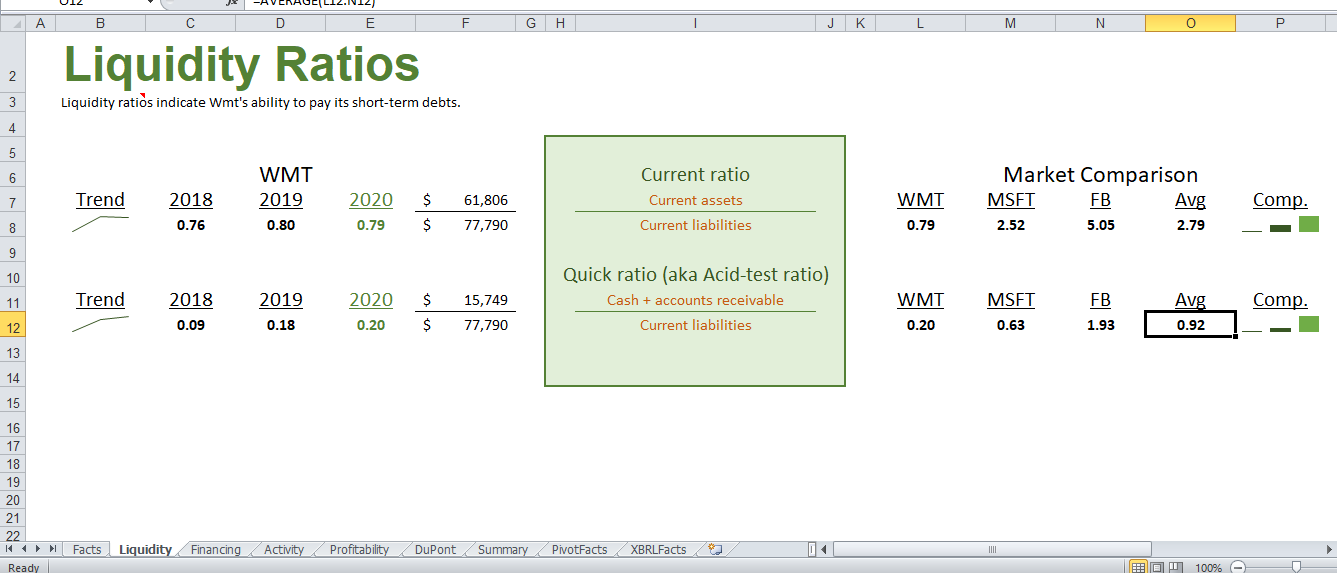Screen dimensions: 1337x573
Task: Select MSFT current ratio 2.52
Action: (1011, 225)
